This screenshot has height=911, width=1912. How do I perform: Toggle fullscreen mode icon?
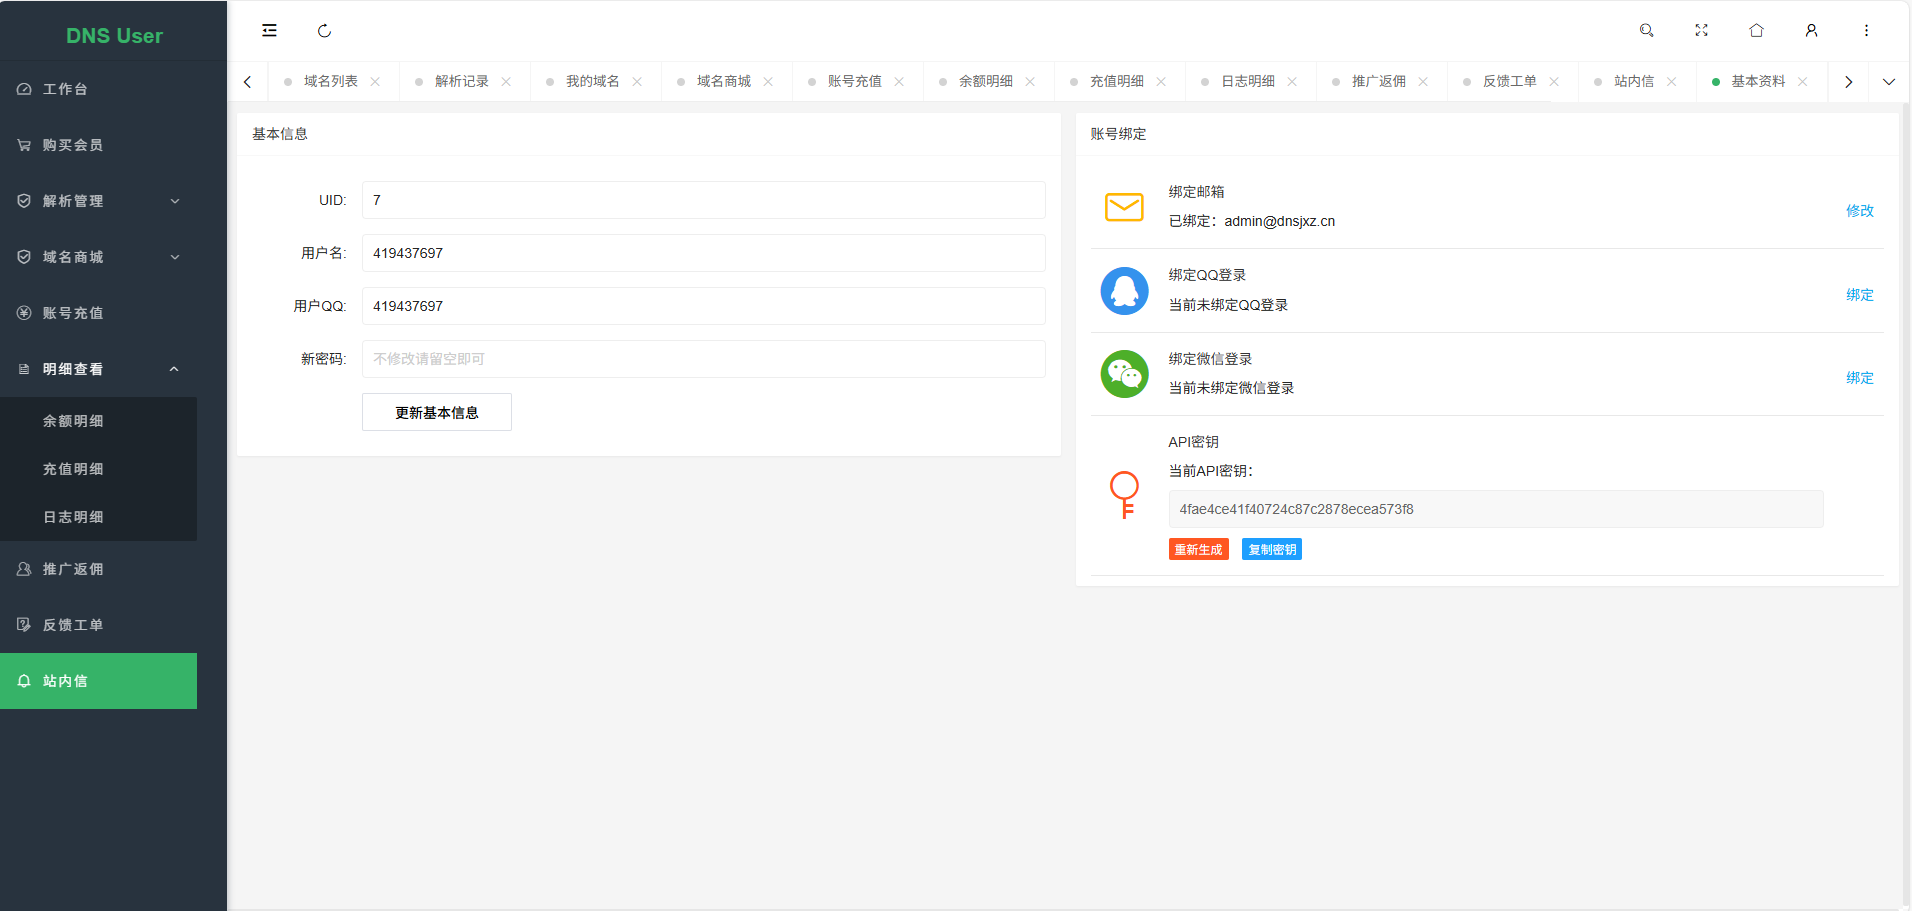(x=1701, y=31)
